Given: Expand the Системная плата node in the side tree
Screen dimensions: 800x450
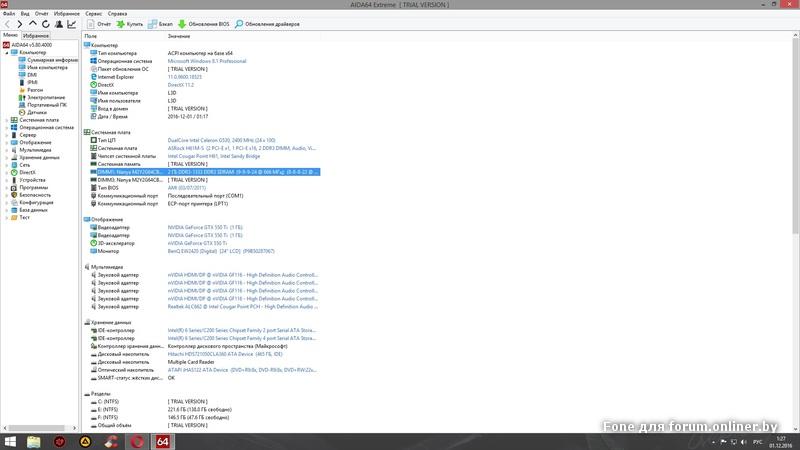Looking at the screenshot, I should tap(7, 120).
